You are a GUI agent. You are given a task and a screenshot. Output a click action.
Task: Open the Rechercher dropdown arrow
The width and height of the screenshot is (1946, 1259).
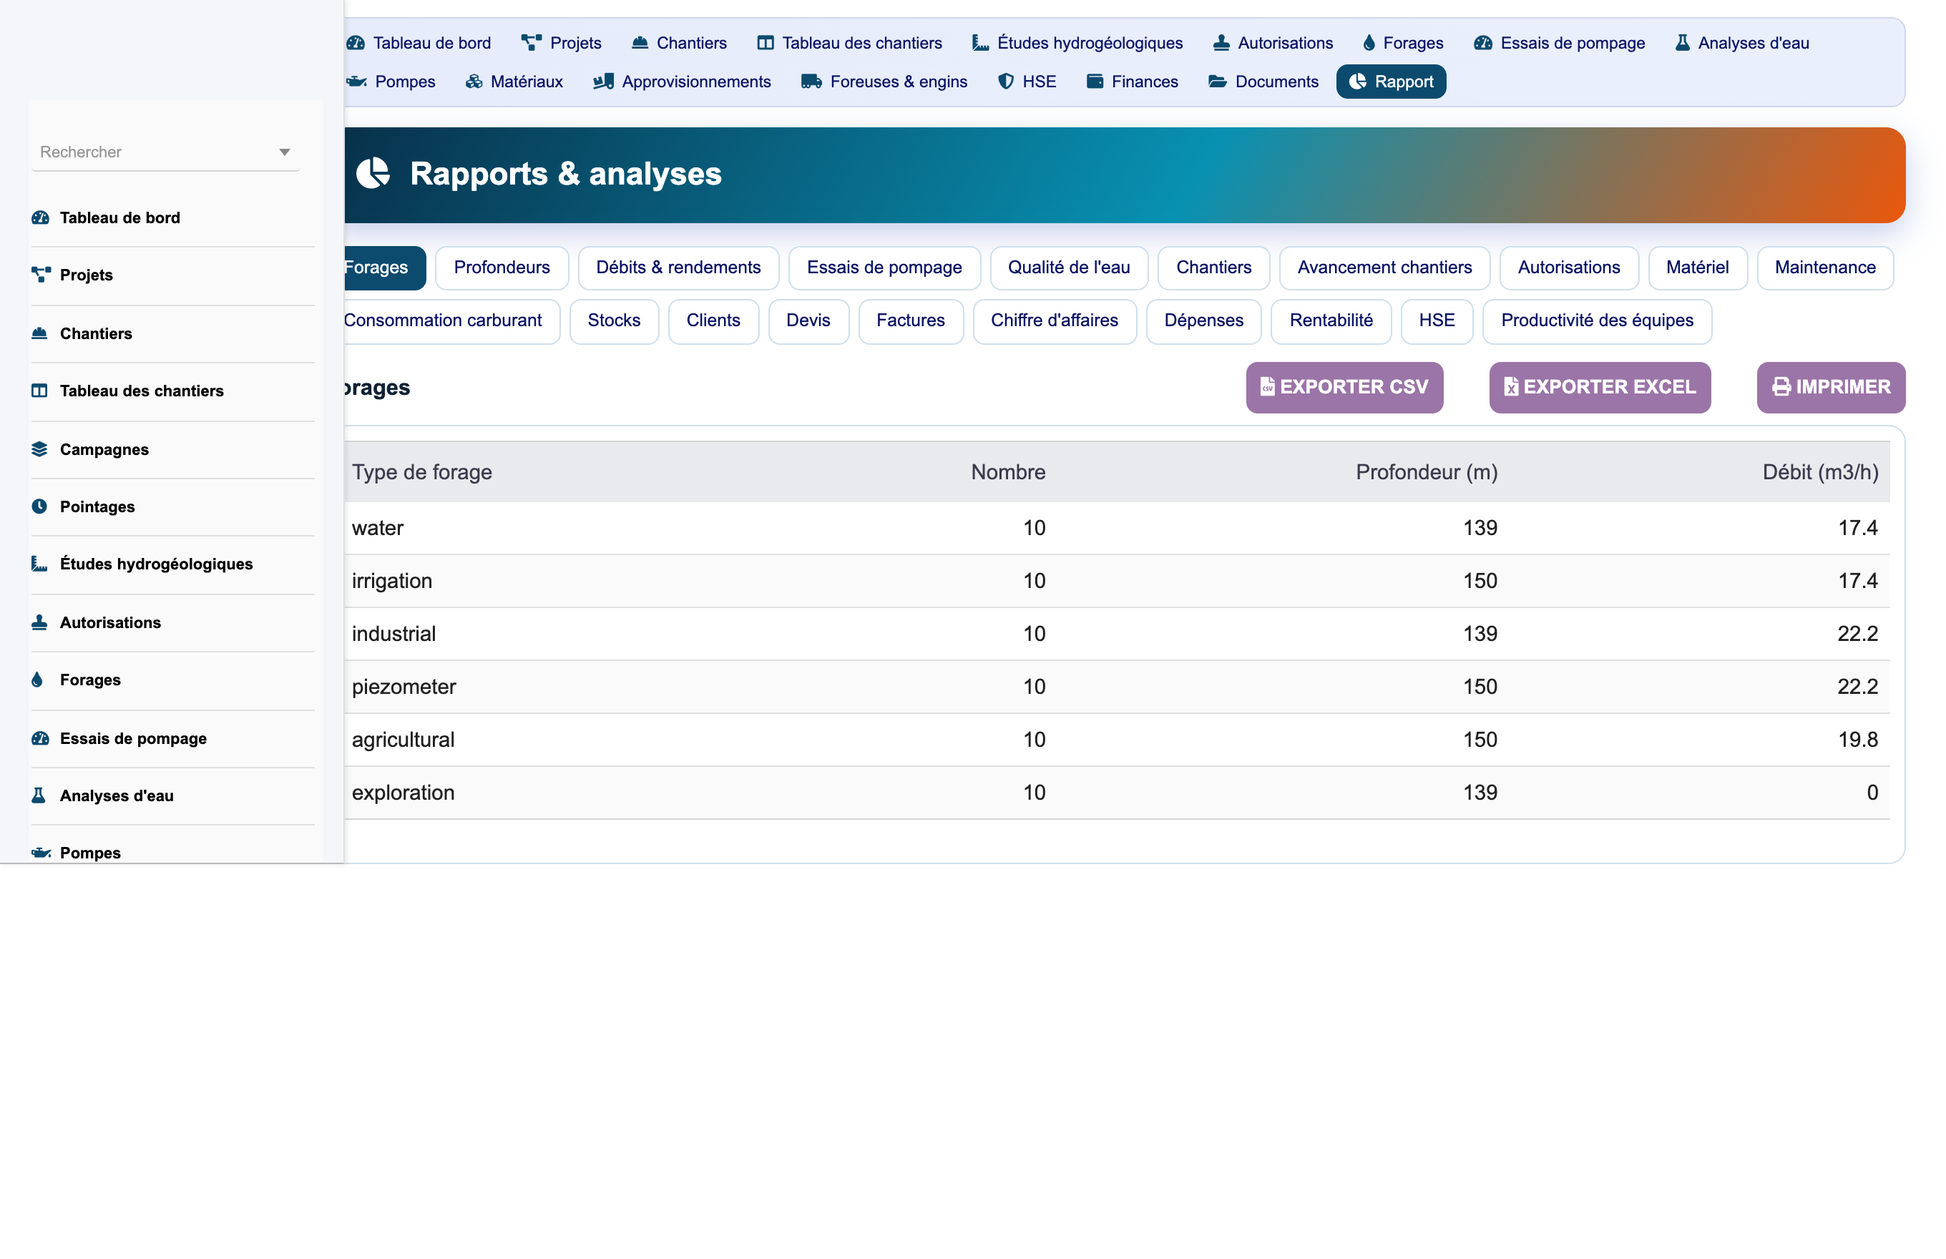click(x=284, y=152)
